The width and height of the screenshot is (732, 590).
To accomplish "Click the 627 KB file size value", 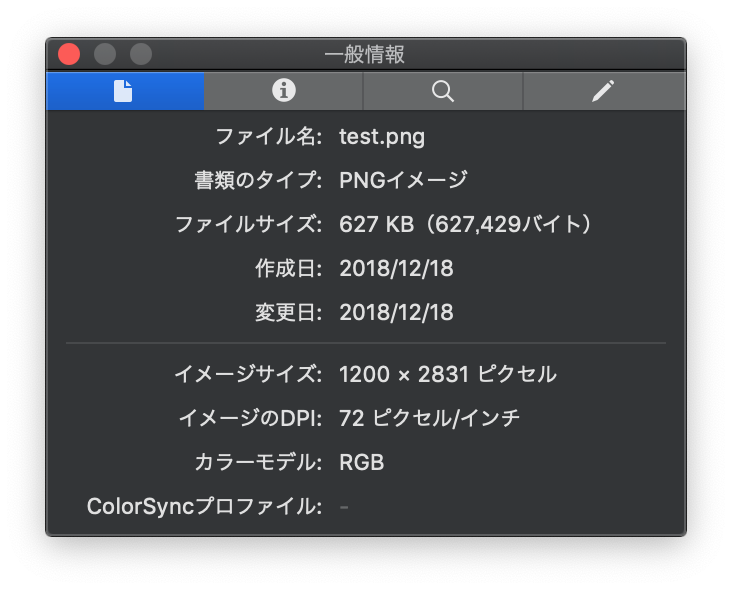I will click(x=465, y=225).
